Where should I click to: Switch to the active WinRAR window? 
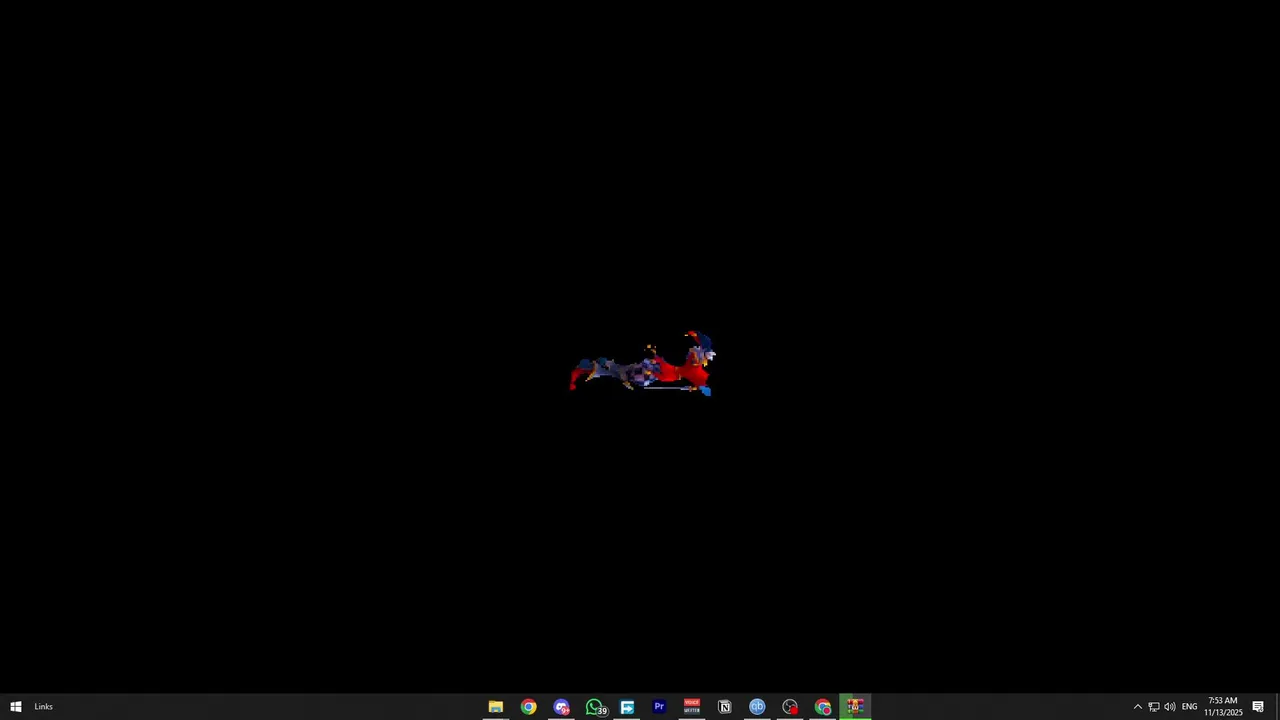pos(856,707)
